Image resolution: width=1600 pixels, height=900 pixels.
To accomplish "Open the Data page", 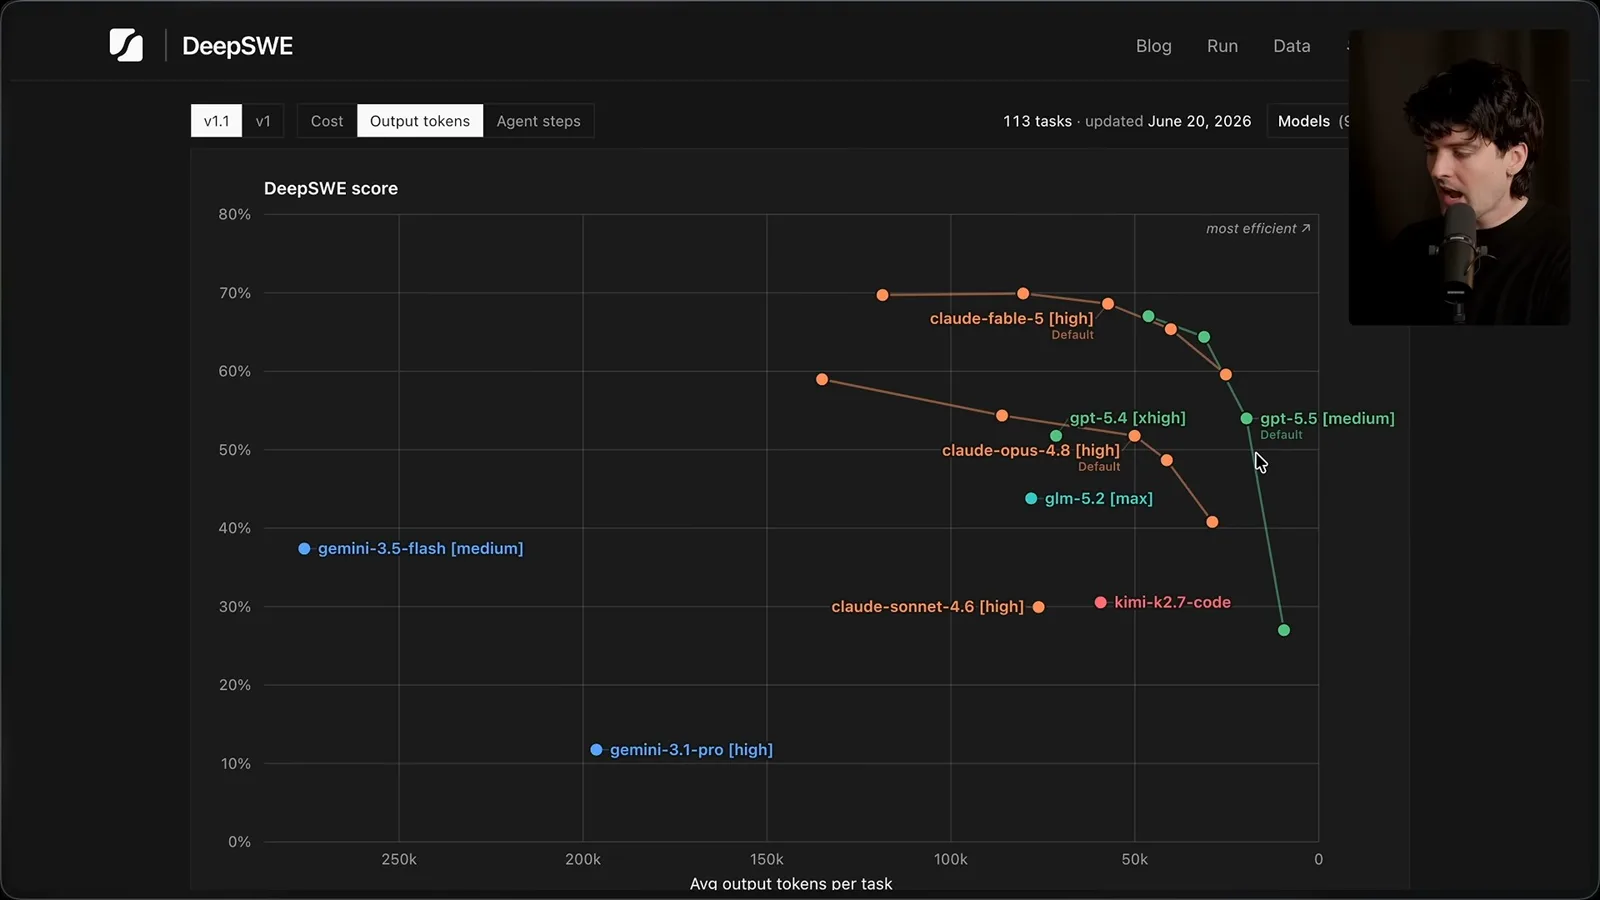I will click(1291, 46).
